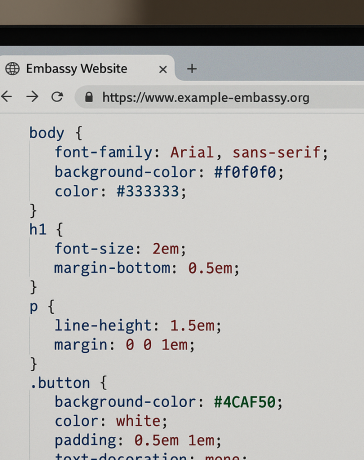Open a new tab with the plus icon
Viewport: 364px width, 460px height.
point(192,69)
